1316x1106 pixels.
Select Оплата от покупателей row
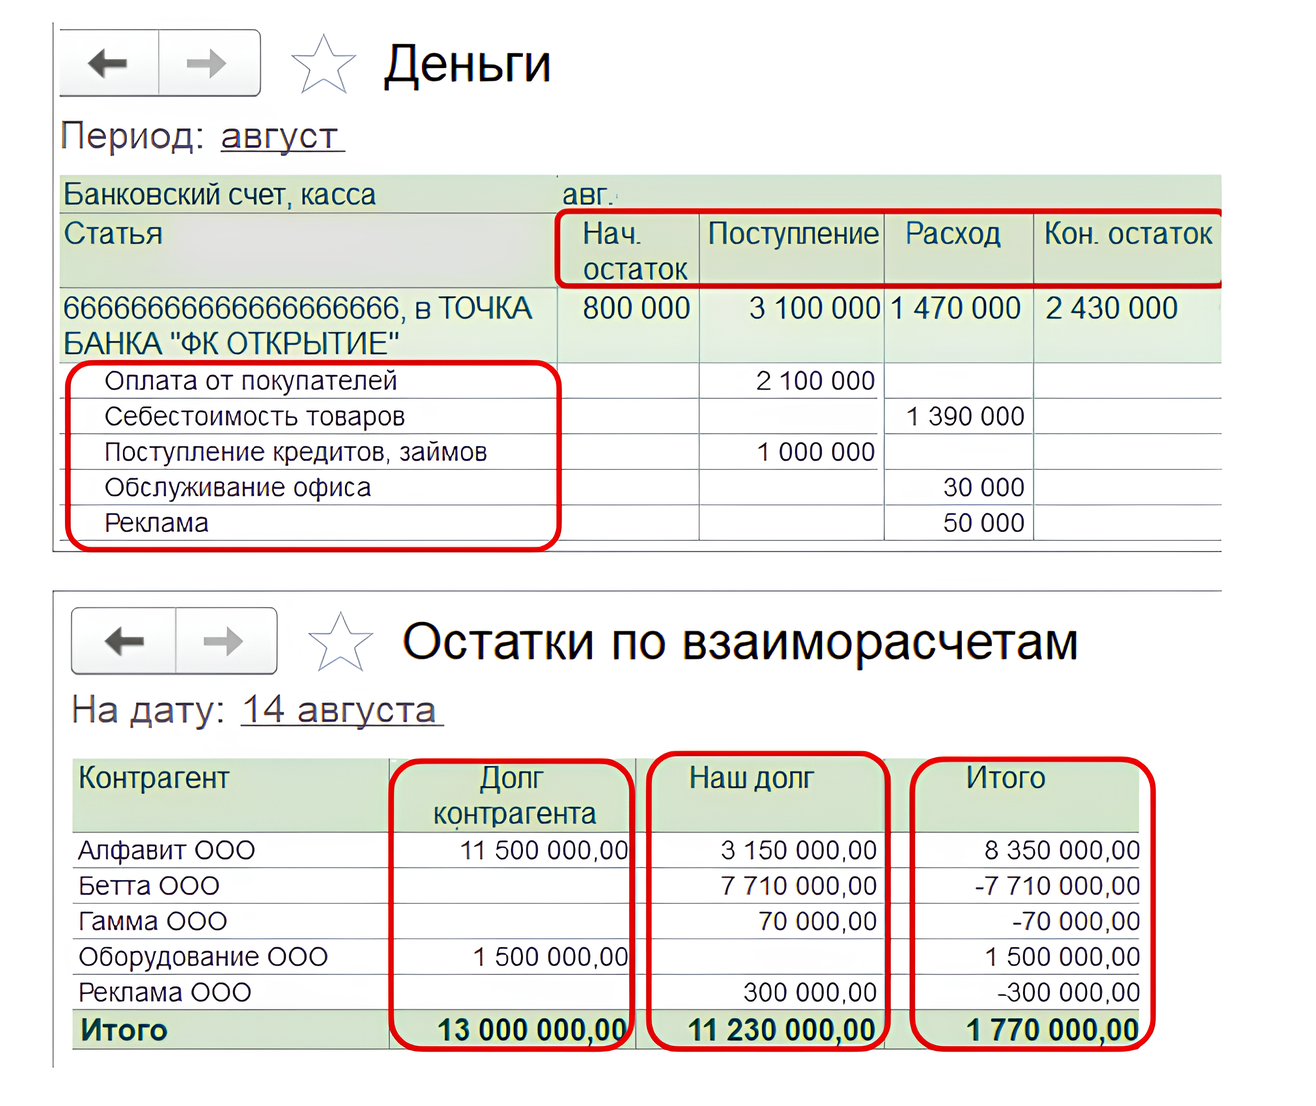pos(251,381)
